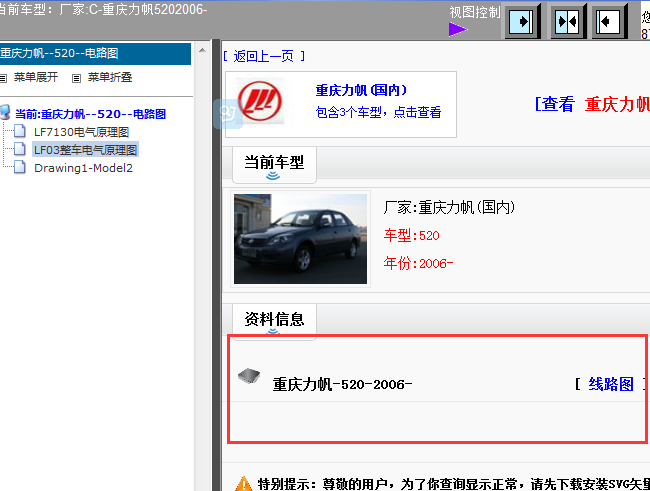Screen dimensions: 650x491
Task: Click the right-arrow view control button
Action: pos(521,21)
